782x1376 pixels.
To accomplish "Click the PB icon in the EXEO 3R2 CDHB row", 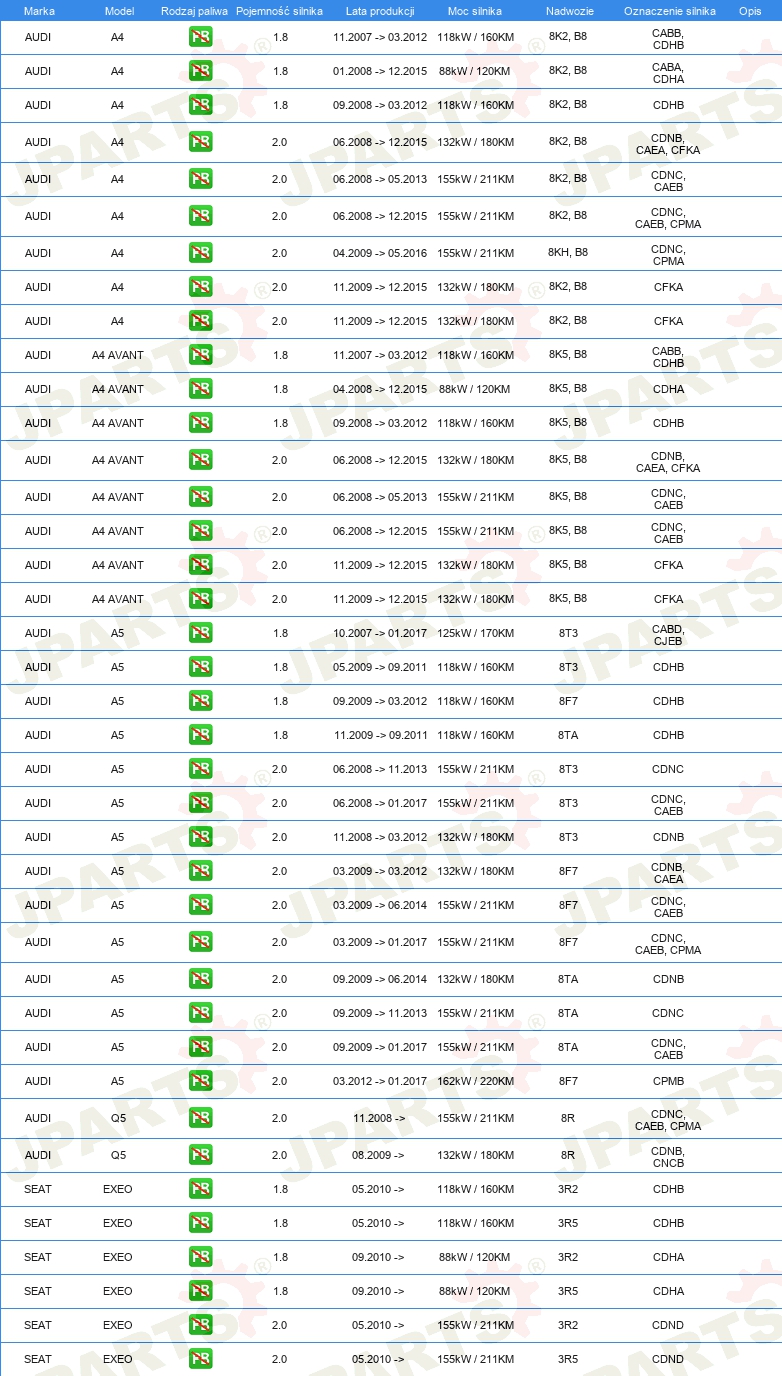I will coord(201,1189).
